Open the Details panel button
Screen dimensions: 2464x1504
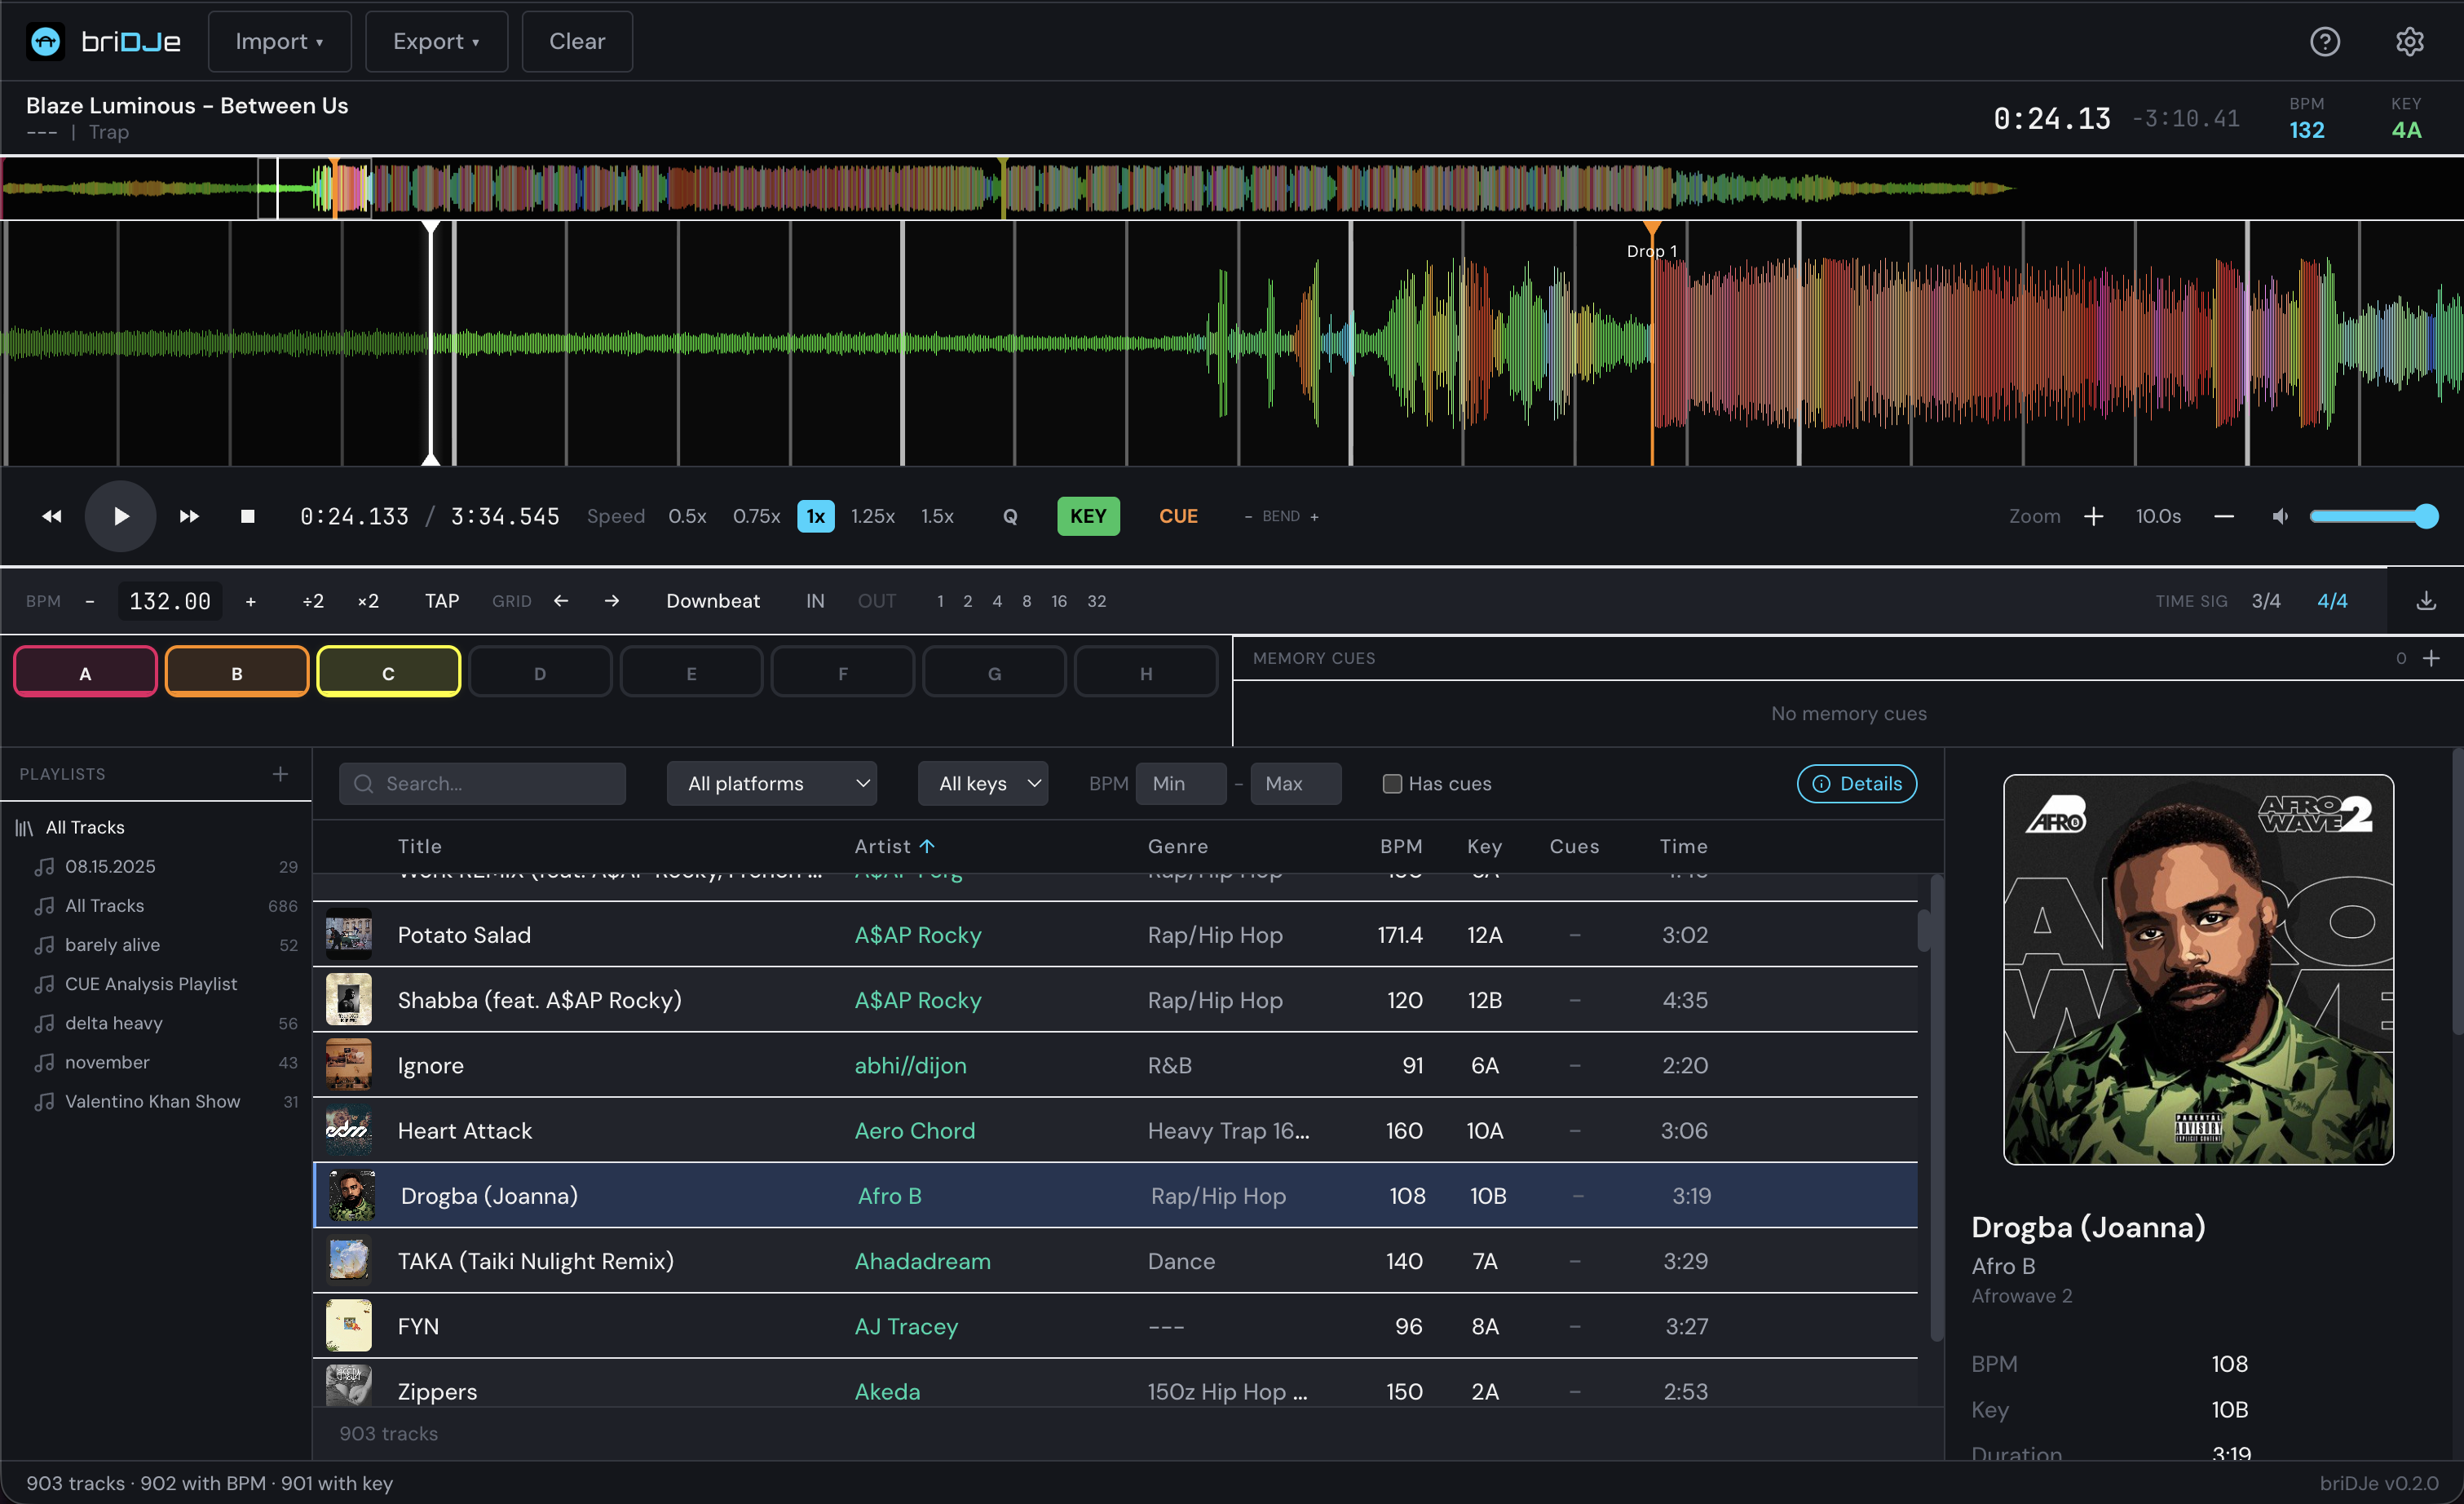click(x=1857, y=783)
